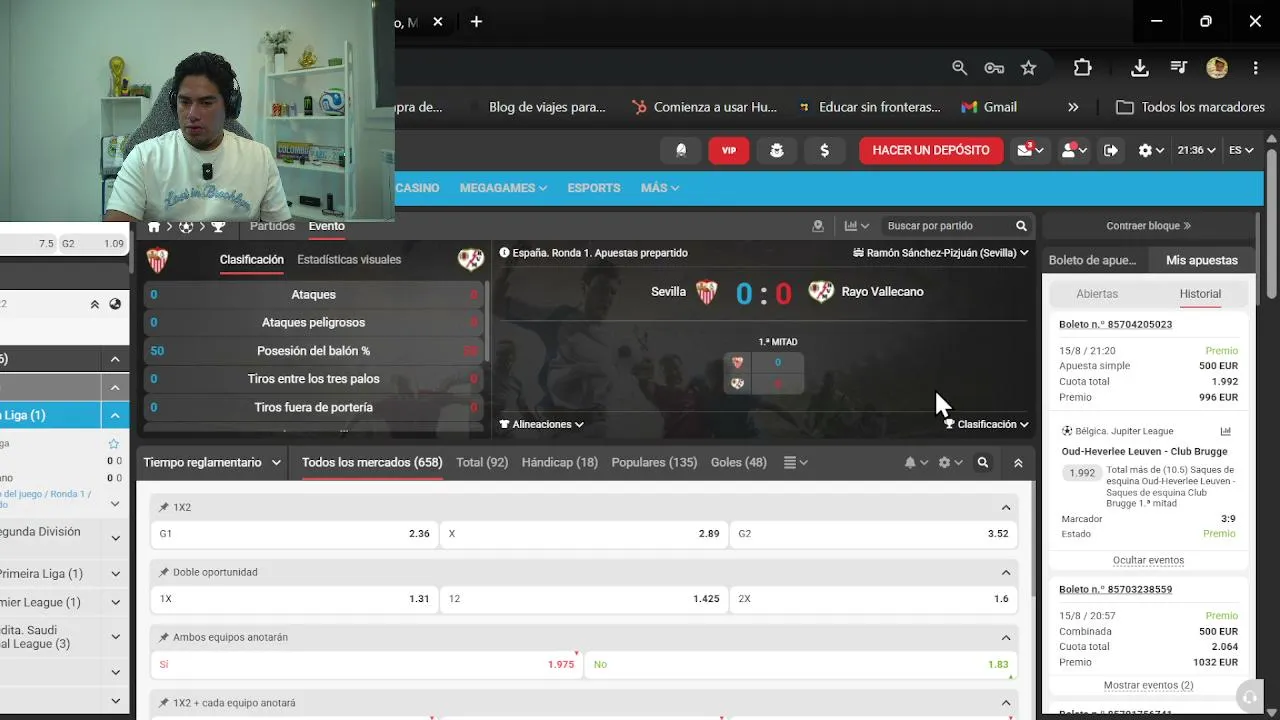Click the notification bell button in header
Image resolution: width=1280 pixels, height=720 pixels.
pos(681,150)
